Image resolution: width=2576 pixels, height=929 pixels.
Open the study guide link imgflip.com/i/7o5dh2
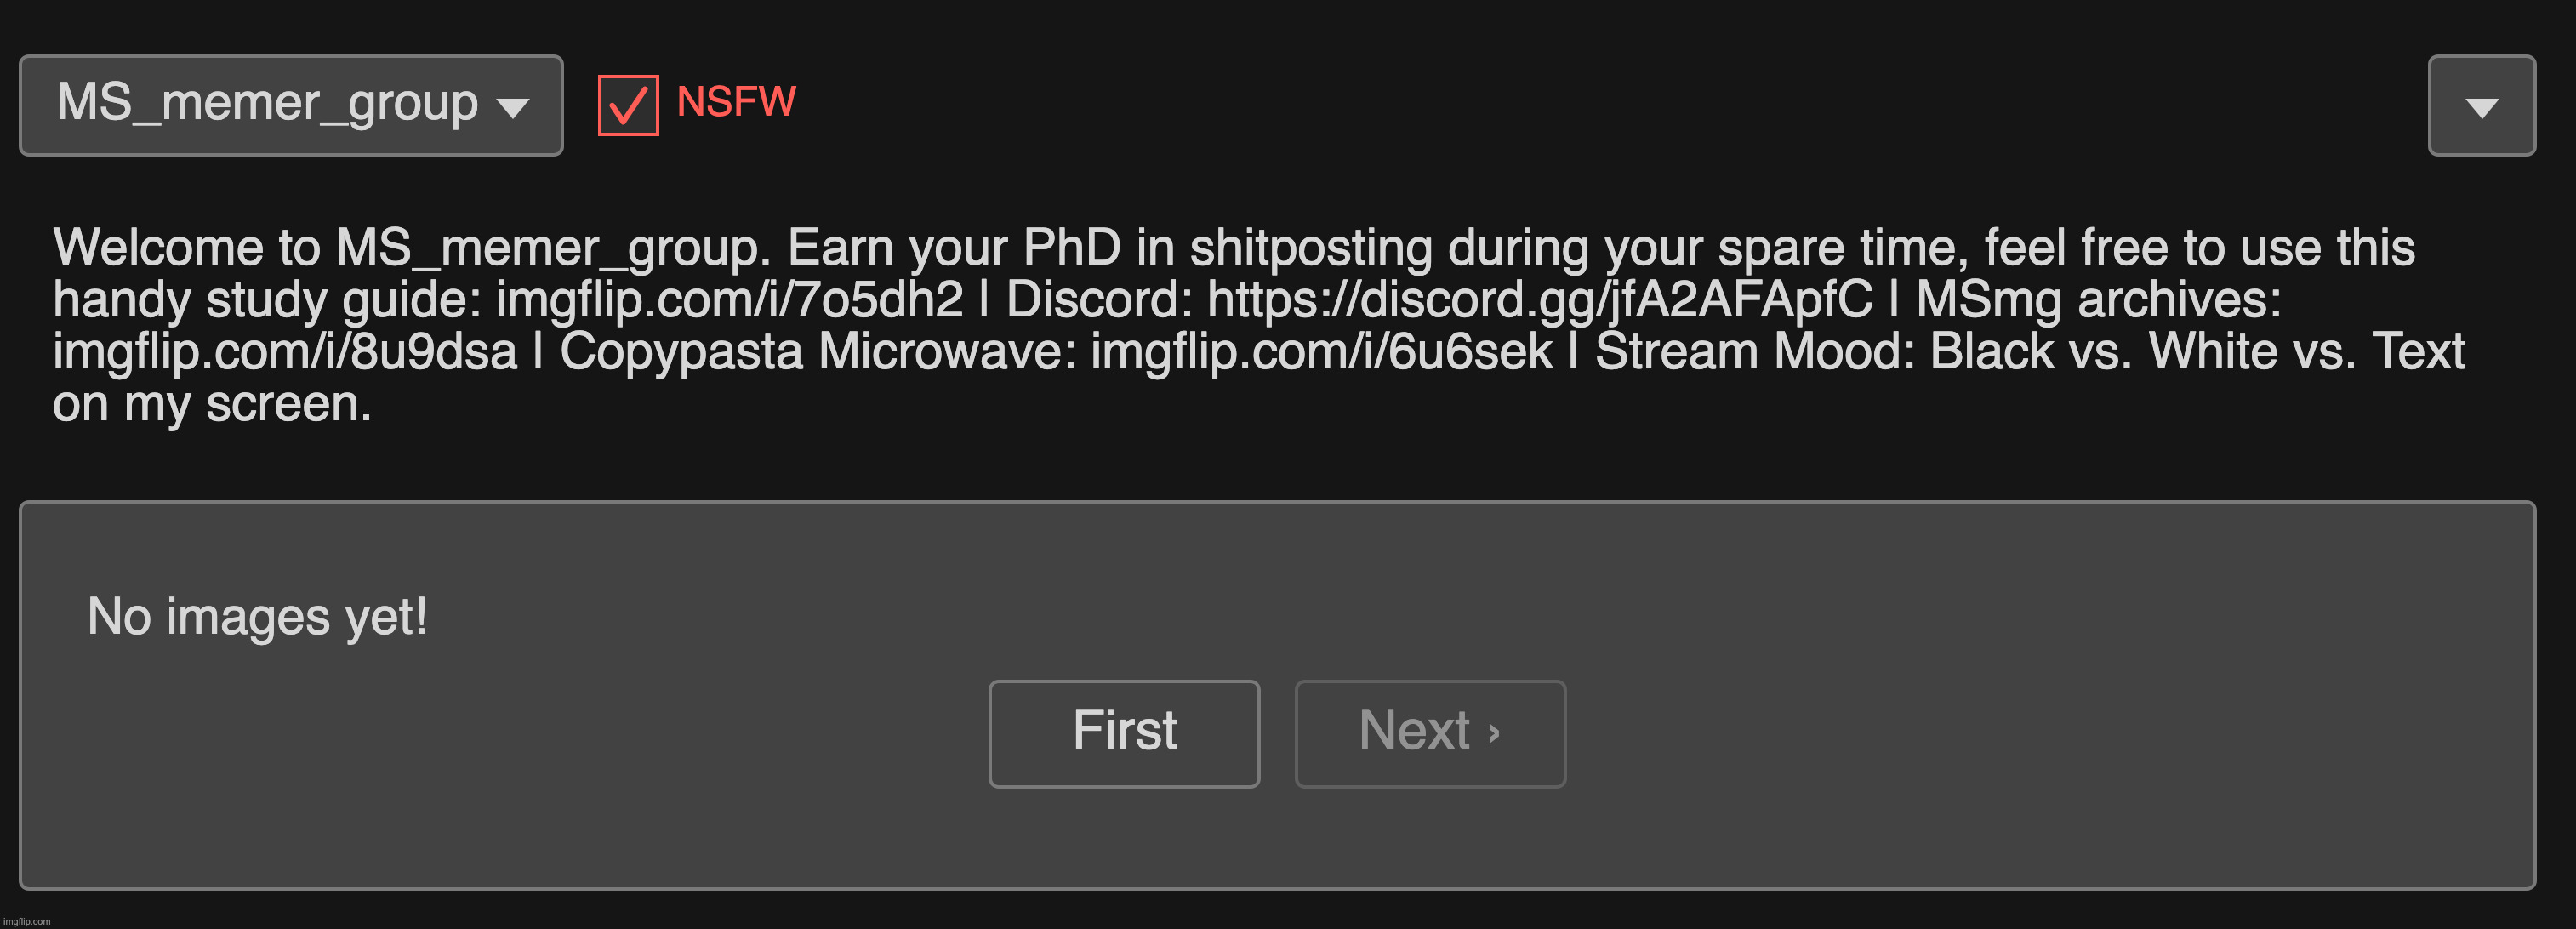730,300
